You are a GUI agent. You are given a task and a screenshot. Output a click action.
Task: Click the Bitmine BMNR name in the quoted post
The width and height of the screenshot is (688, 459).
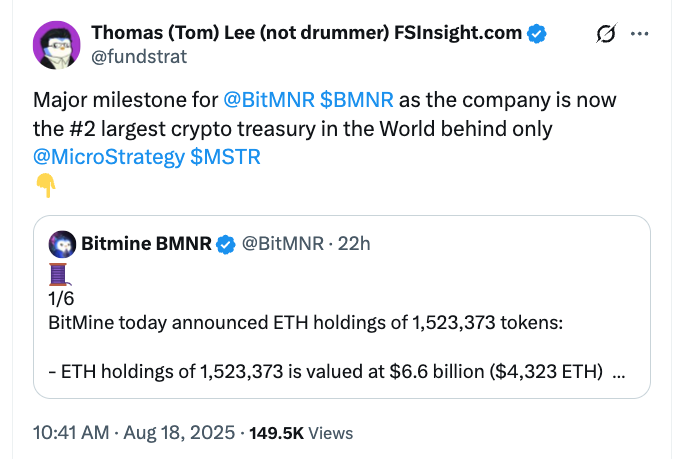pyautogui.click(x=147, y=243)
